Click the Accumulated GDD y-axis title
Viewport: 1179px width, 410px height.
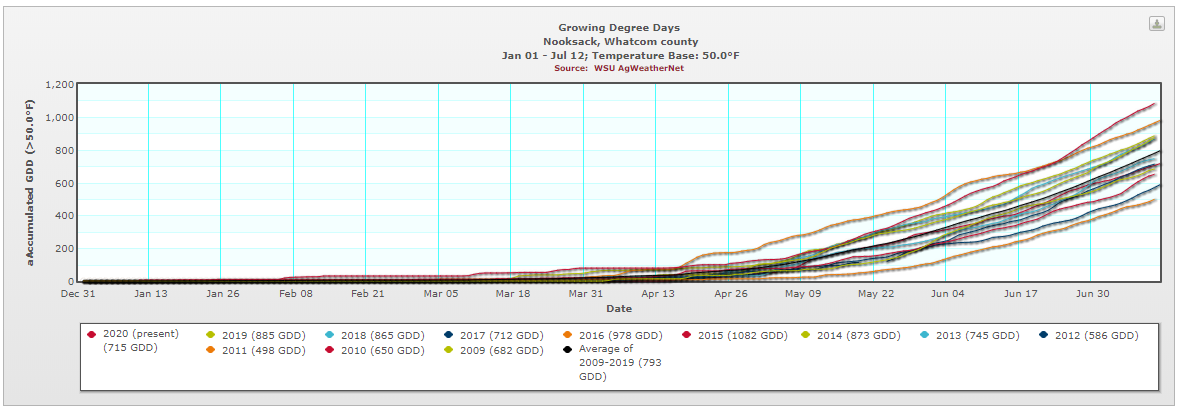pyautogui.click(x=30, y=182)
